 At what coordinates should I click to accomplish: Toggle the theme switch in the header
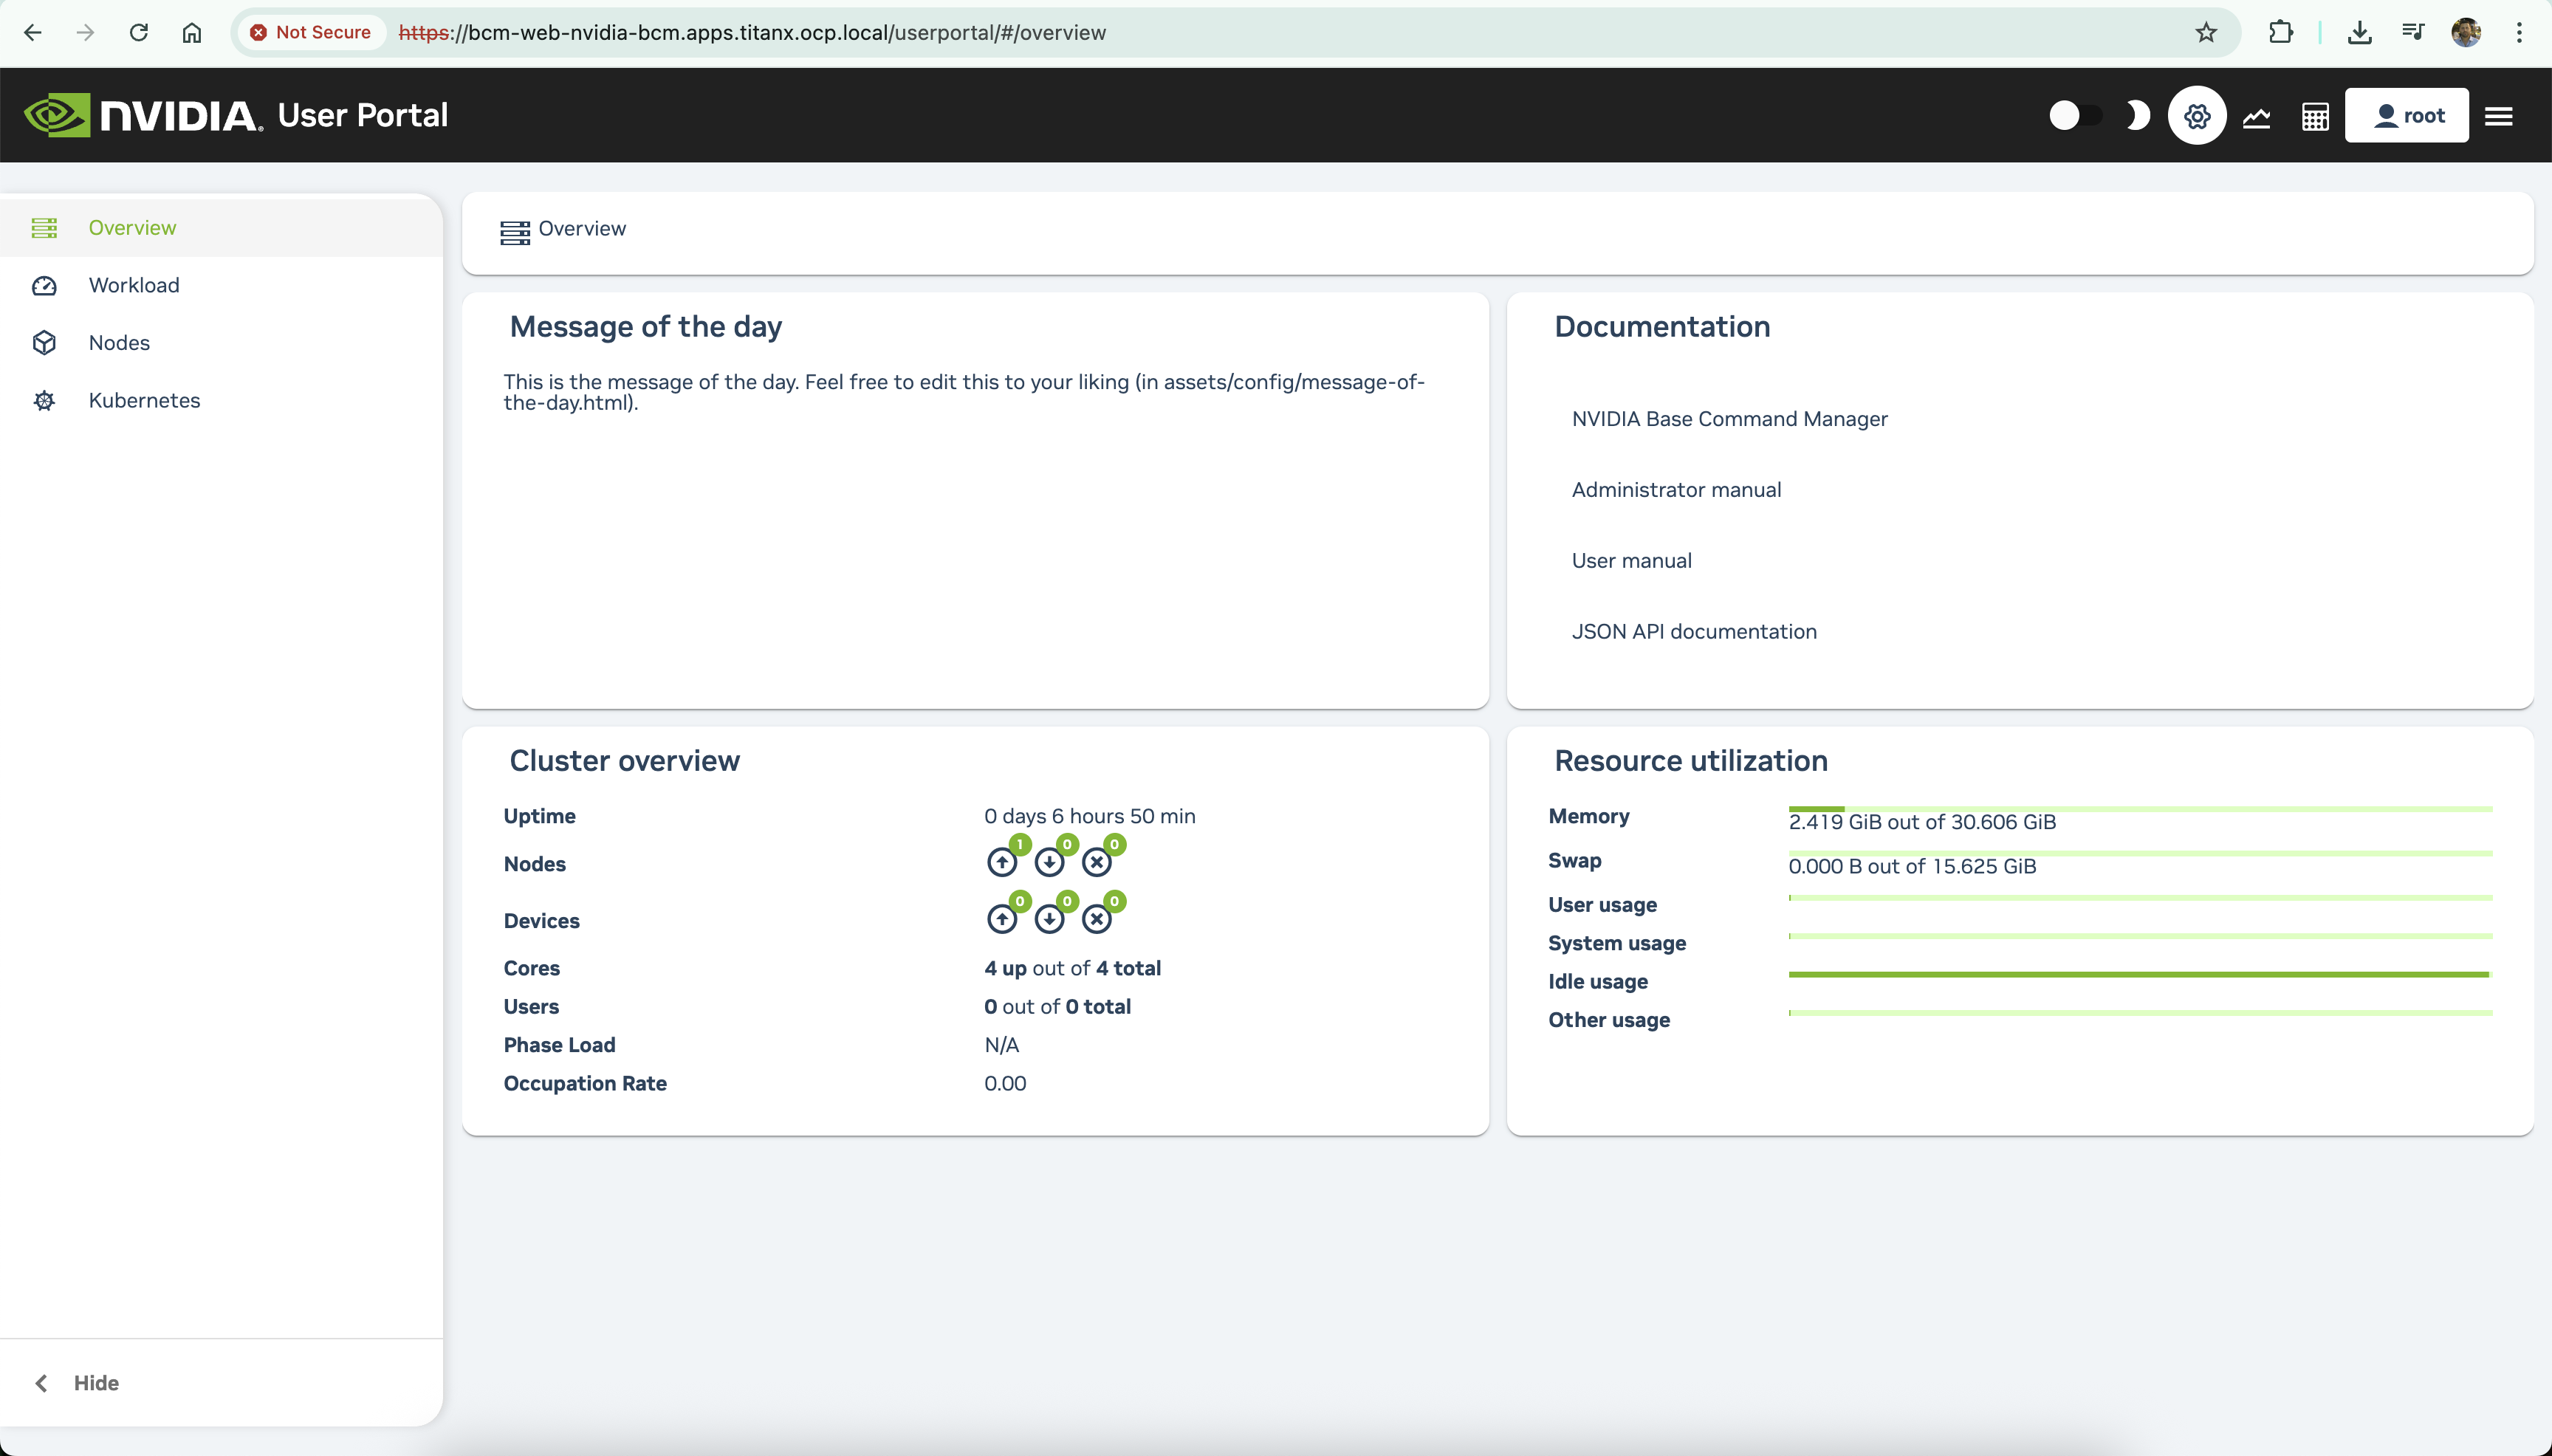[2074, 115]
